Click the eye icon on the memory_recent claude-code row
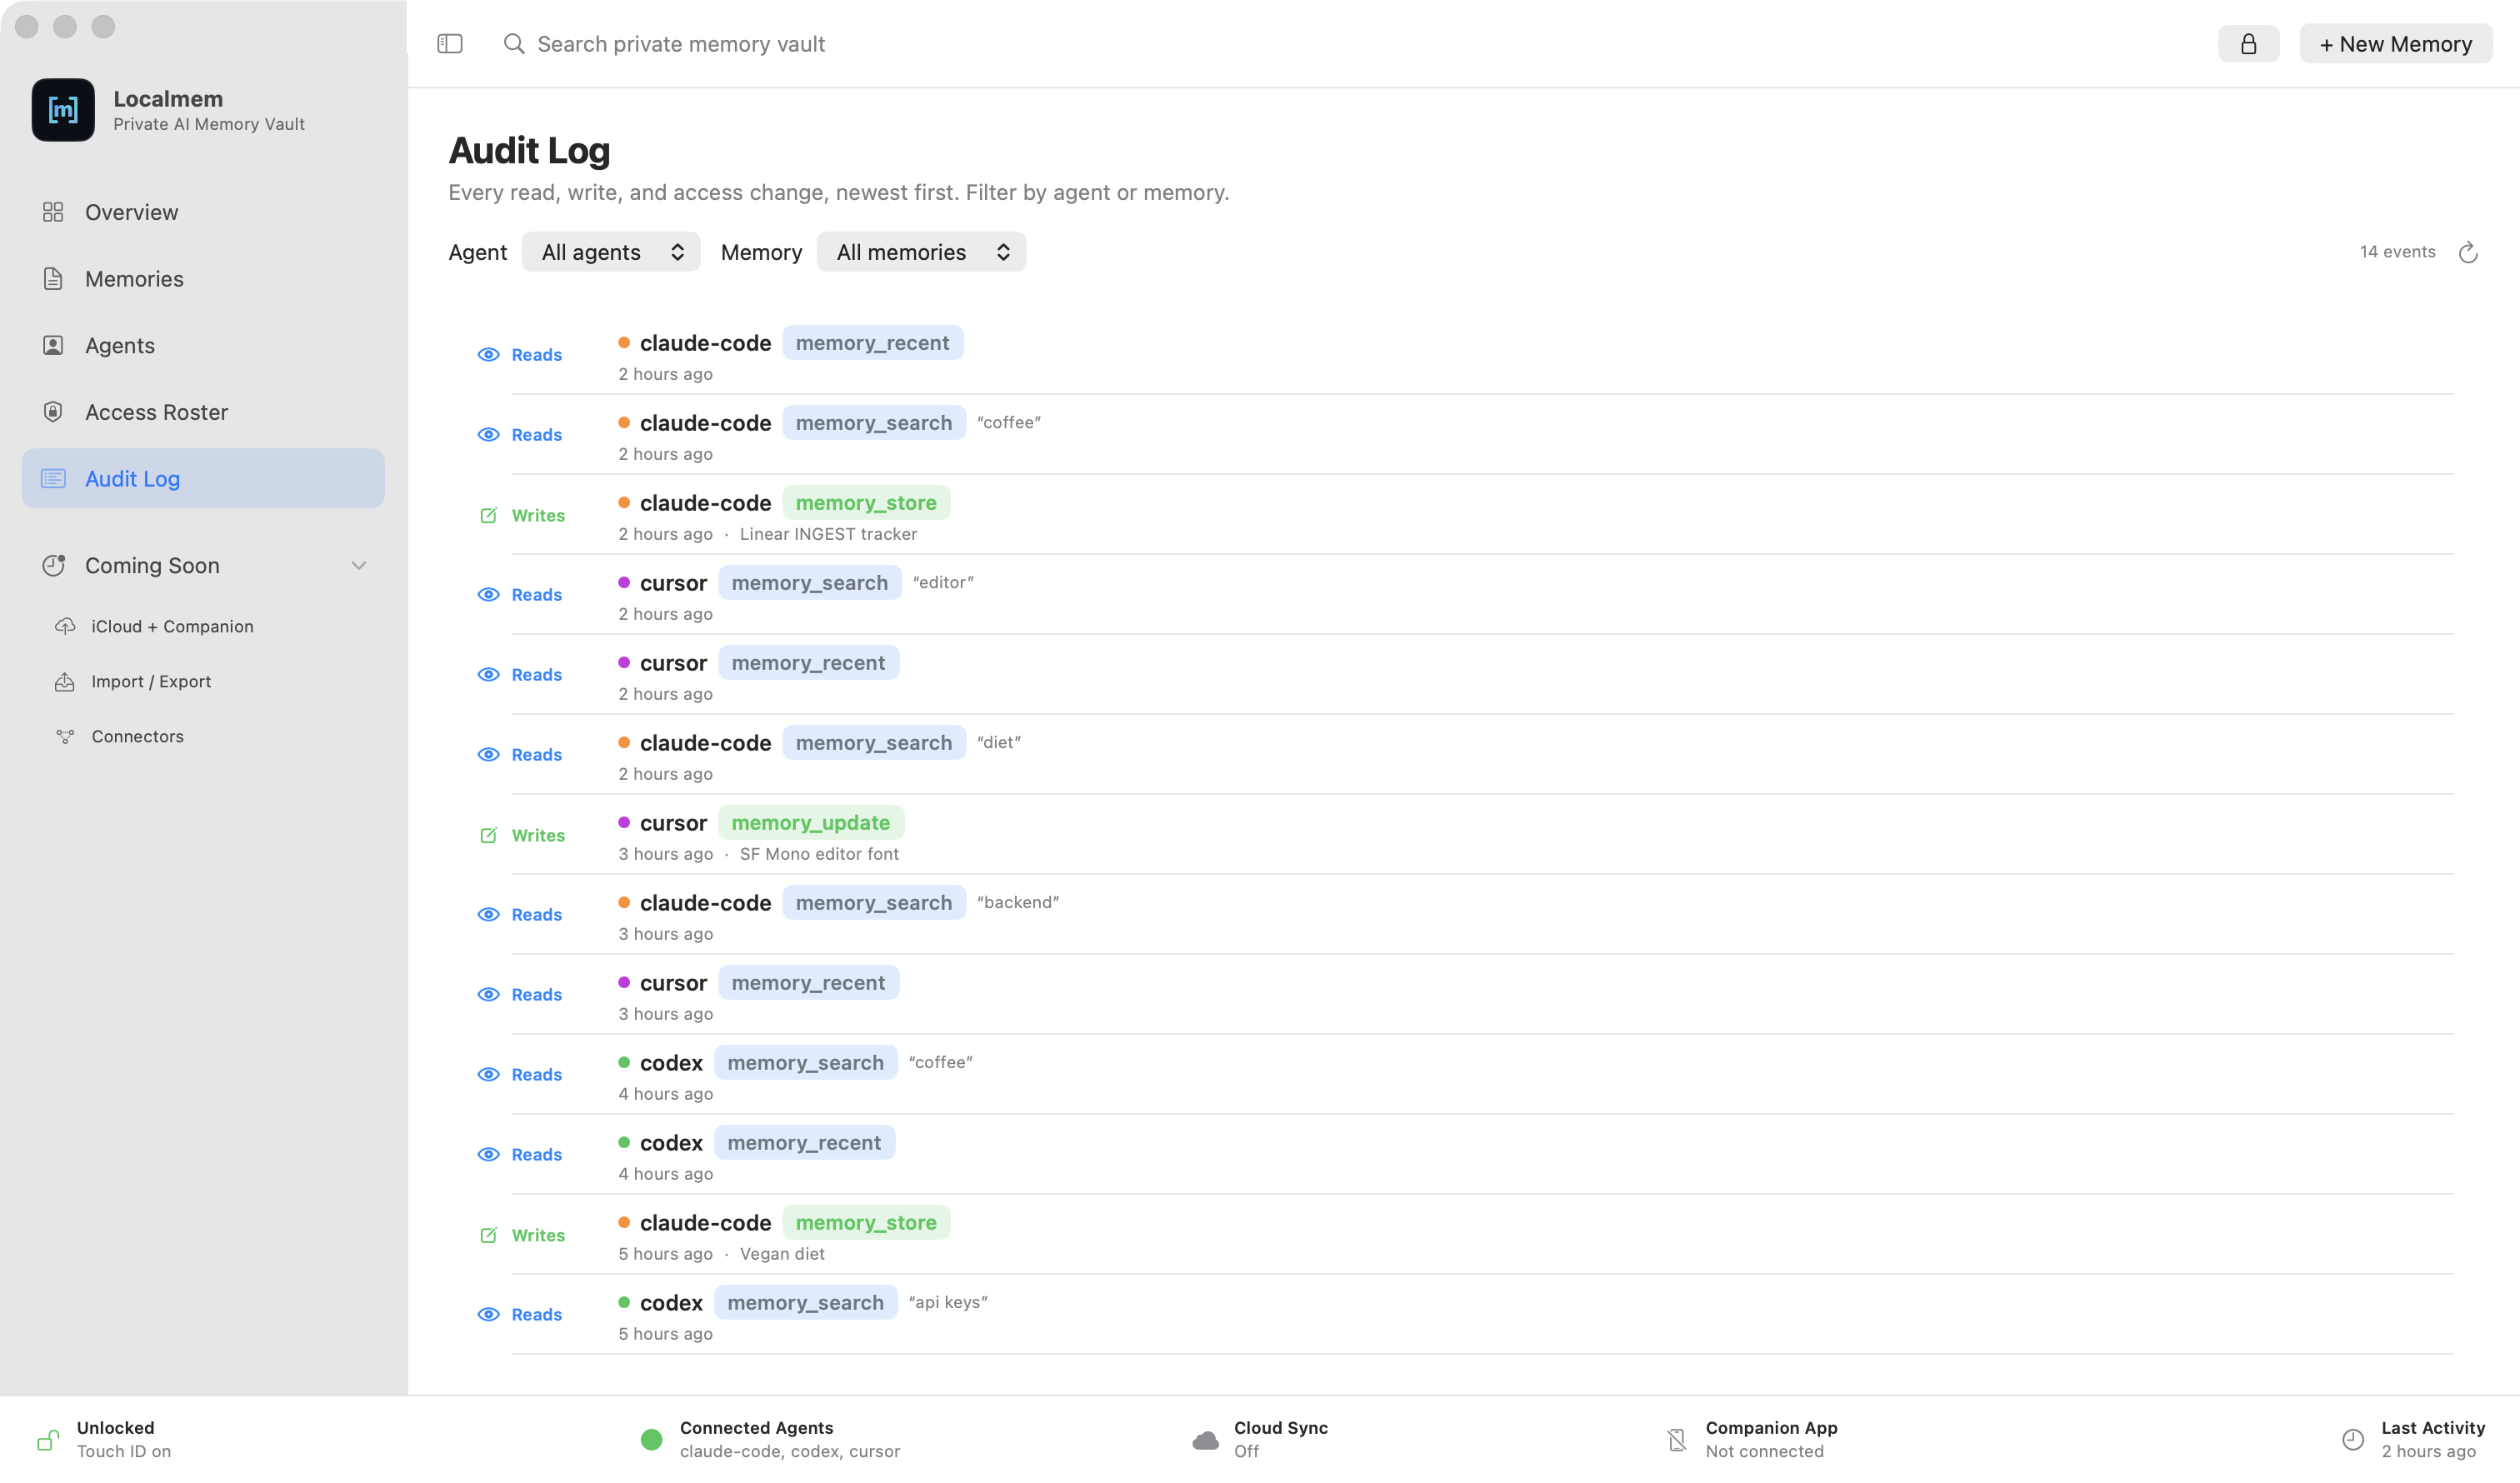The image size is (2520, 1483). 488,355
